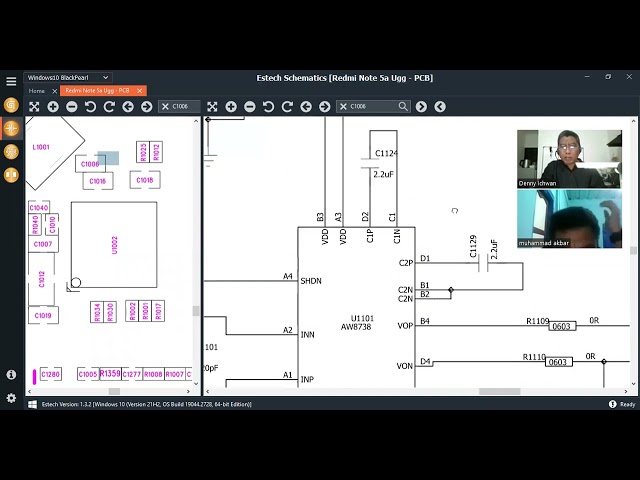The width and height of the screenshot is (640, 480).
Task: Click PCB panel horizontal scrollbar thumb
Action: click(114, 391)
